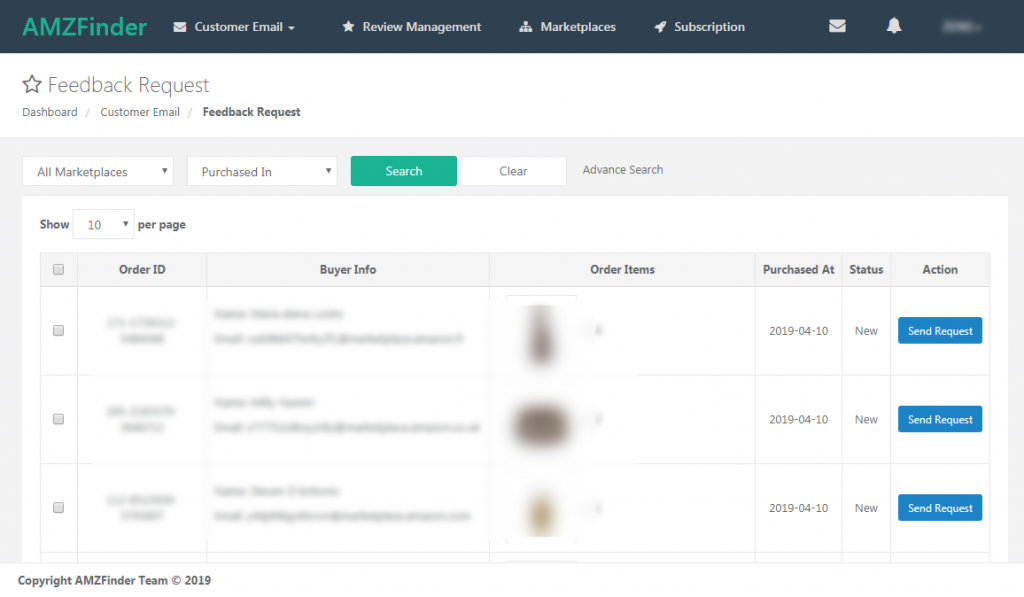1024x597 pixels.
Task: Open the Subscription page
Action: tap(699, 27)
